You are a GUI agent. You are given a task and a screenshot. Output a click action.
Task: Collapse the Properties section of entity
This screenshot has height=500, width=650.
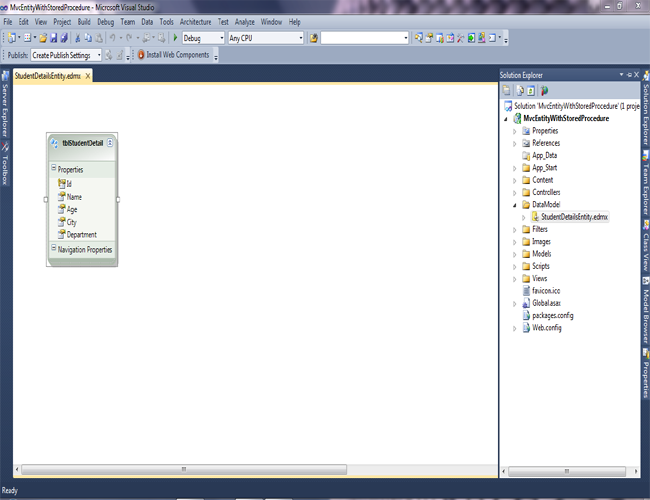(53, 168)
